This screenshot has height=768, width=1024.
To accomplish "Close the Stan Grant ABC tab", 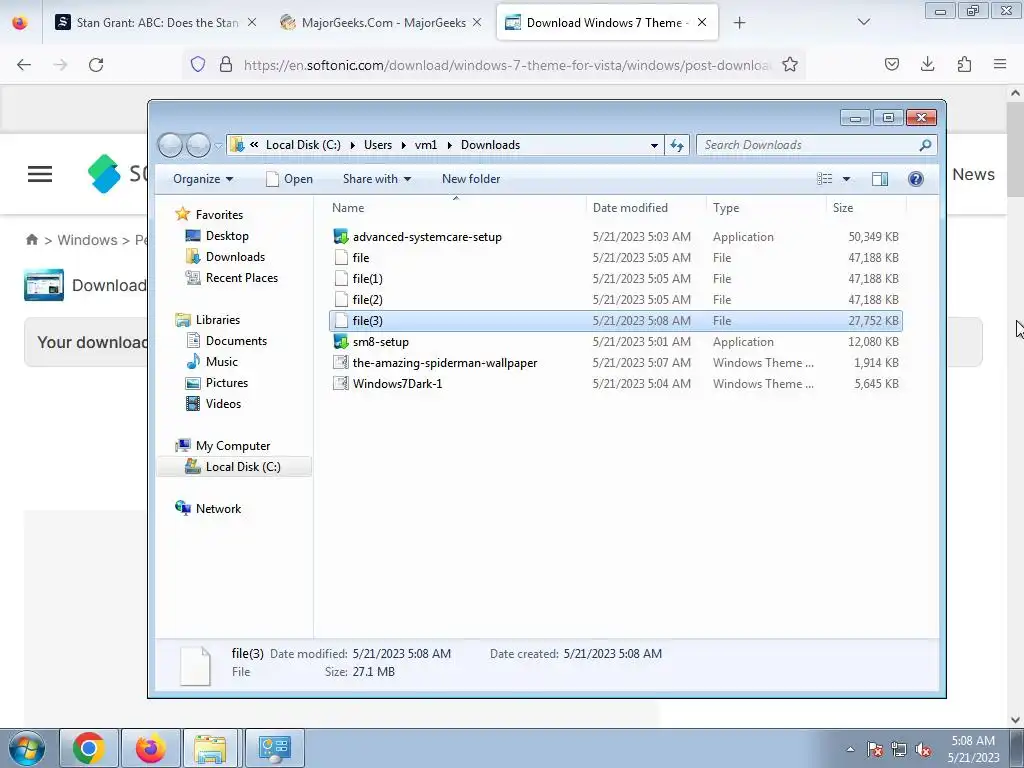I will pyautogui.click(x=252, y=22).
